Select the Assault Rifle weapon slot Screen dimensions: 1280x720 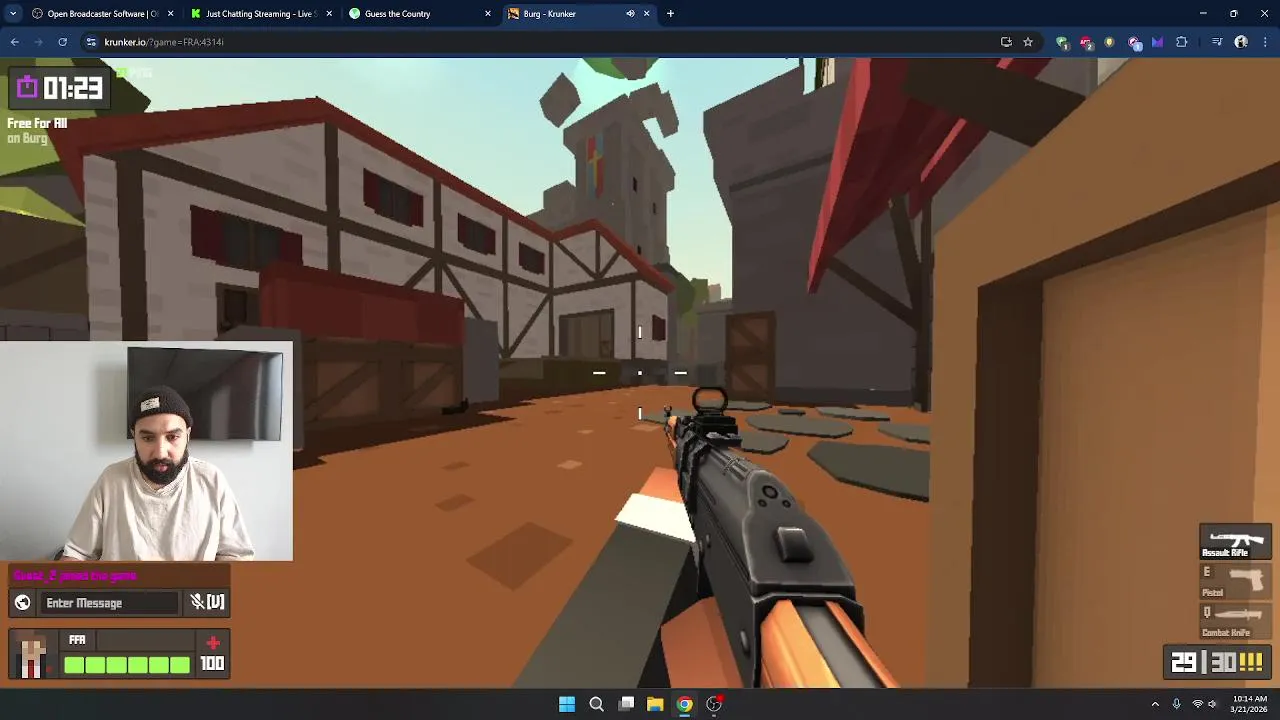tap(1235, 542)
